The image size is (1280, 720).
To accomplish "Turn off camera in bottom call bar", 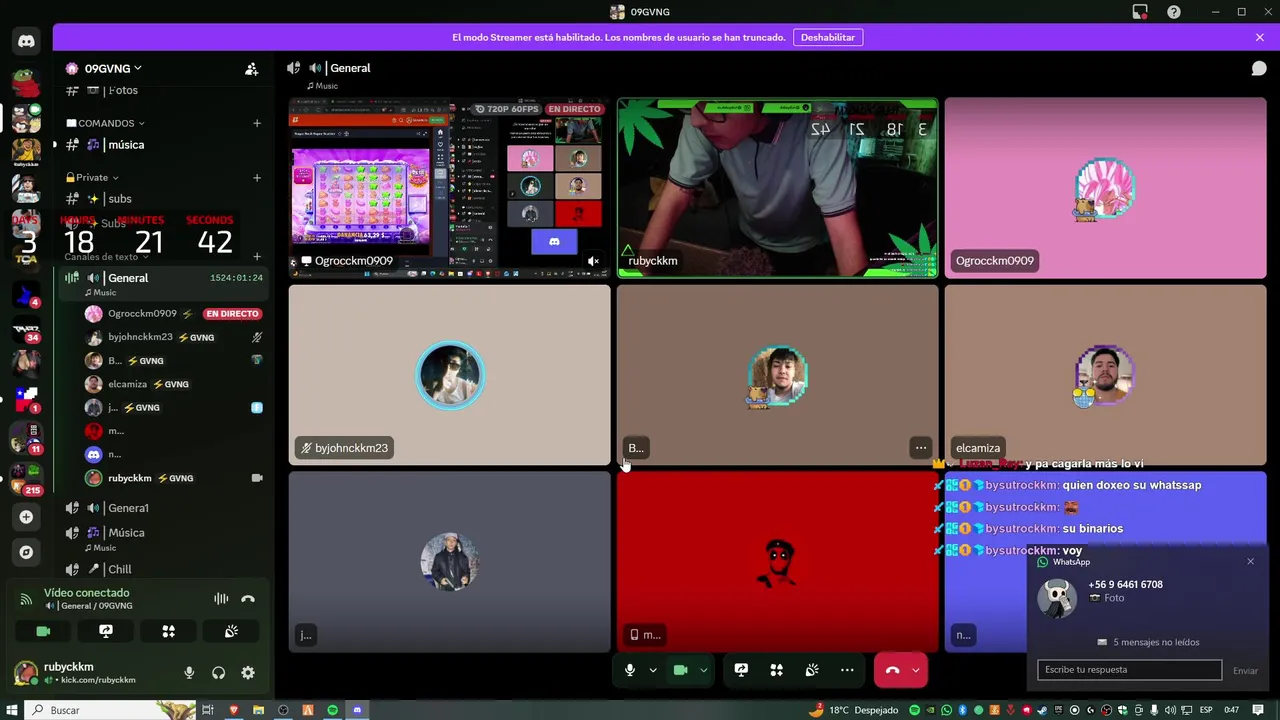I will [681, 670].
